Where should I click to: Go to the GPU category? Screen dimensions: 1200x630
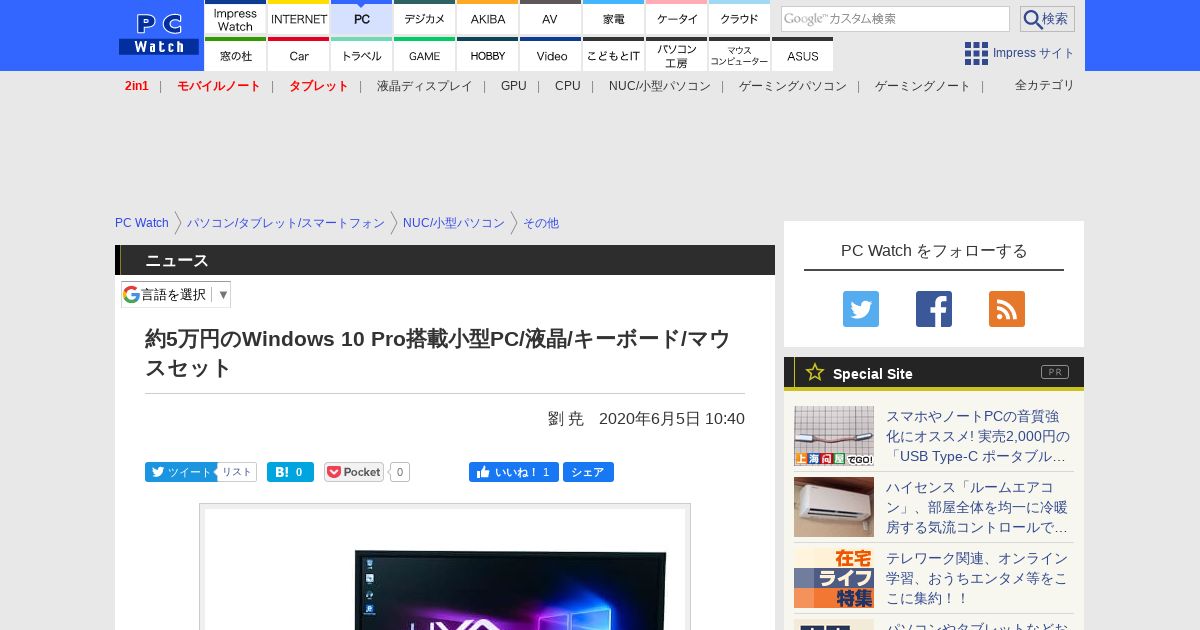pos(514,86)
